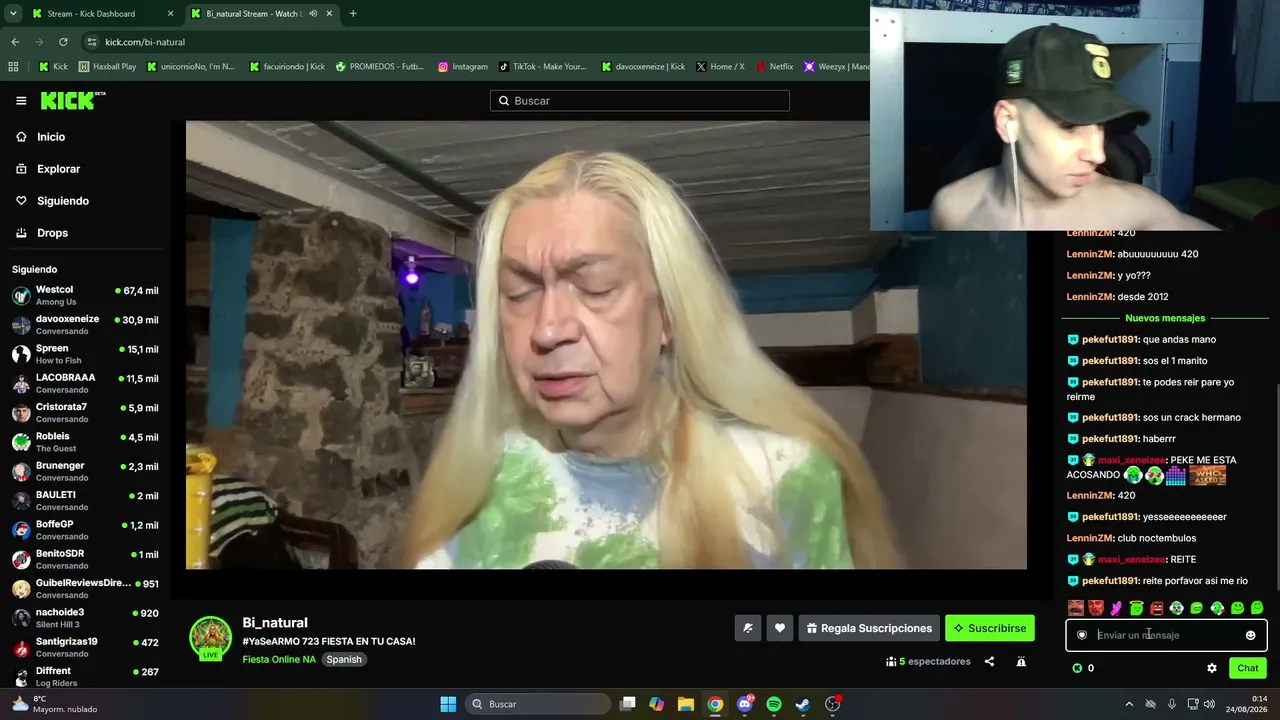This screenshot has width=1280, height=720.
Task: Click the browser reload button
Action: [x=63, y=42]
